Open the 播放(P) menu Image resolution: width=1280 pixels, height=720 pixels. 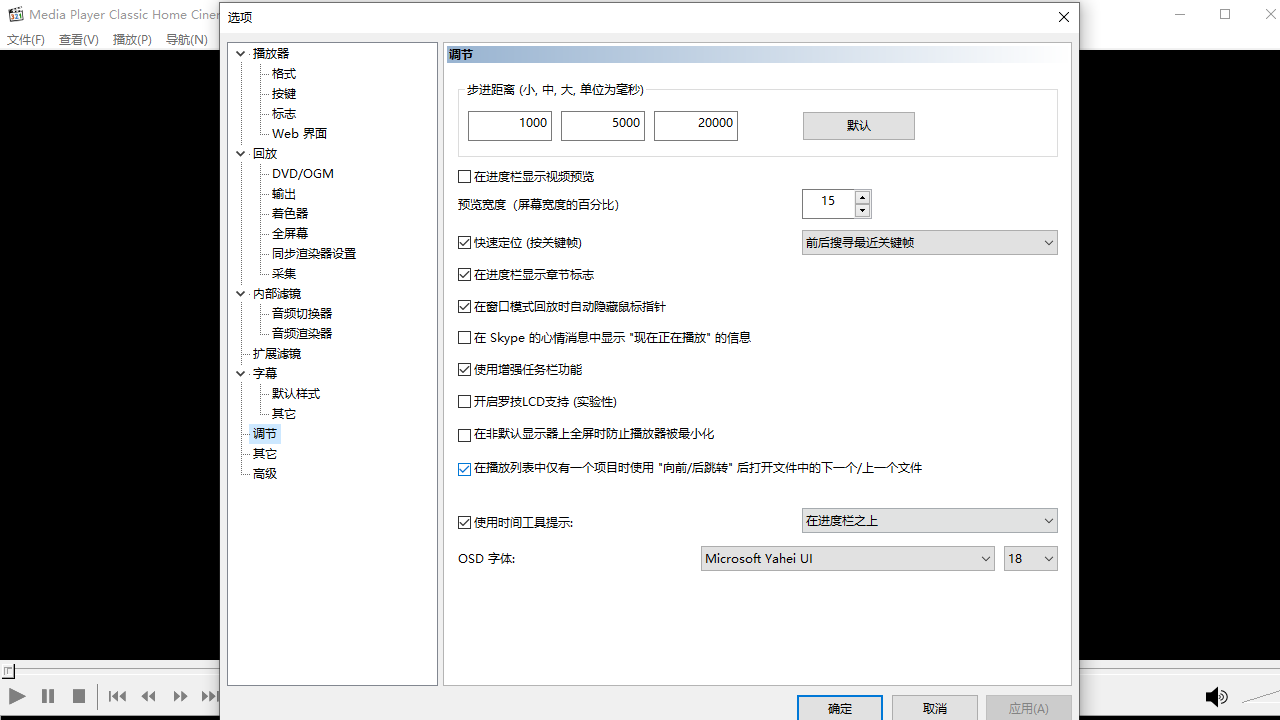[x=132, y=39]
